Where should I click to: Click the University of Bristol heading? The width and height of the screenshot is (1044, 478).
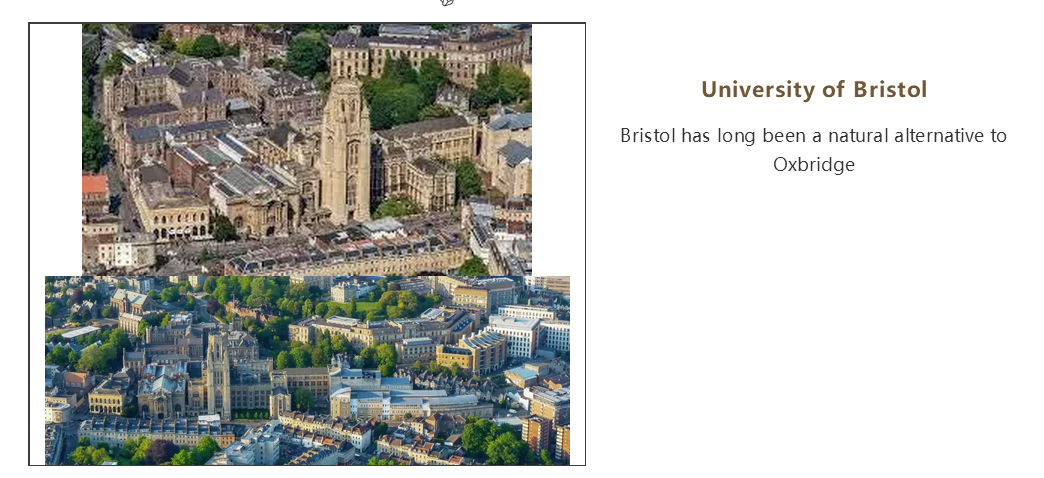pyautogui.click(x=814, y=89)
